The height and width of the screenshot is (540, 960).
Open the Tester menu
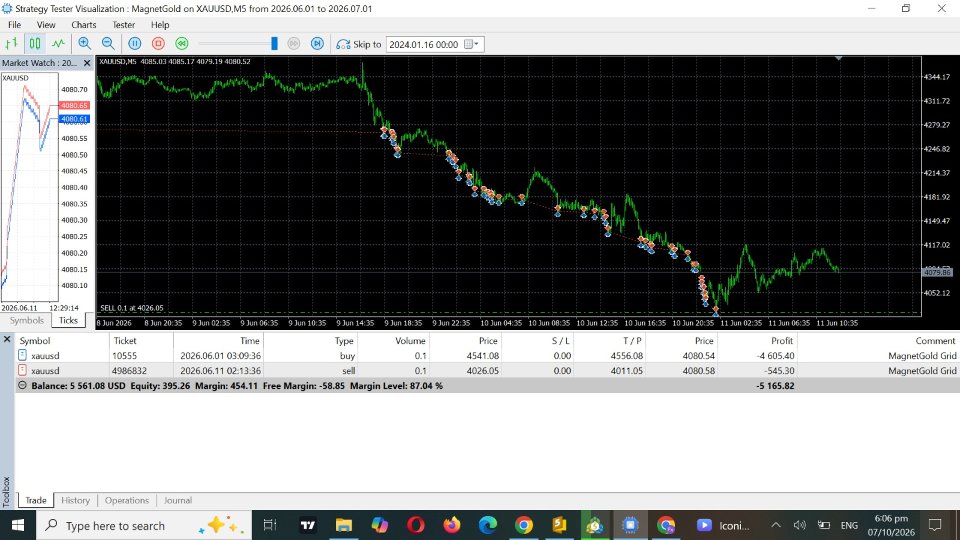[x=124, y=25]
